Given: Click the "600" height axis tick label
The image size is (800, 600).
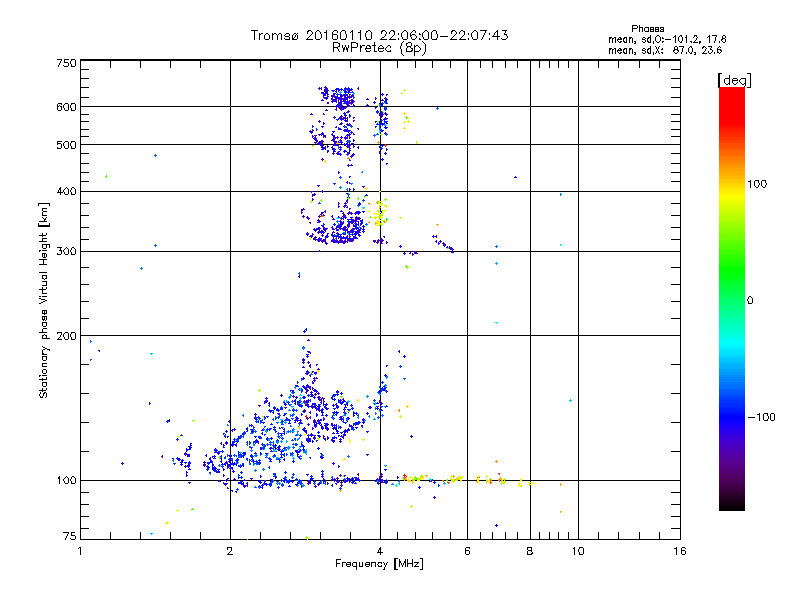Looking at the screenshot, I should (66, 107).
